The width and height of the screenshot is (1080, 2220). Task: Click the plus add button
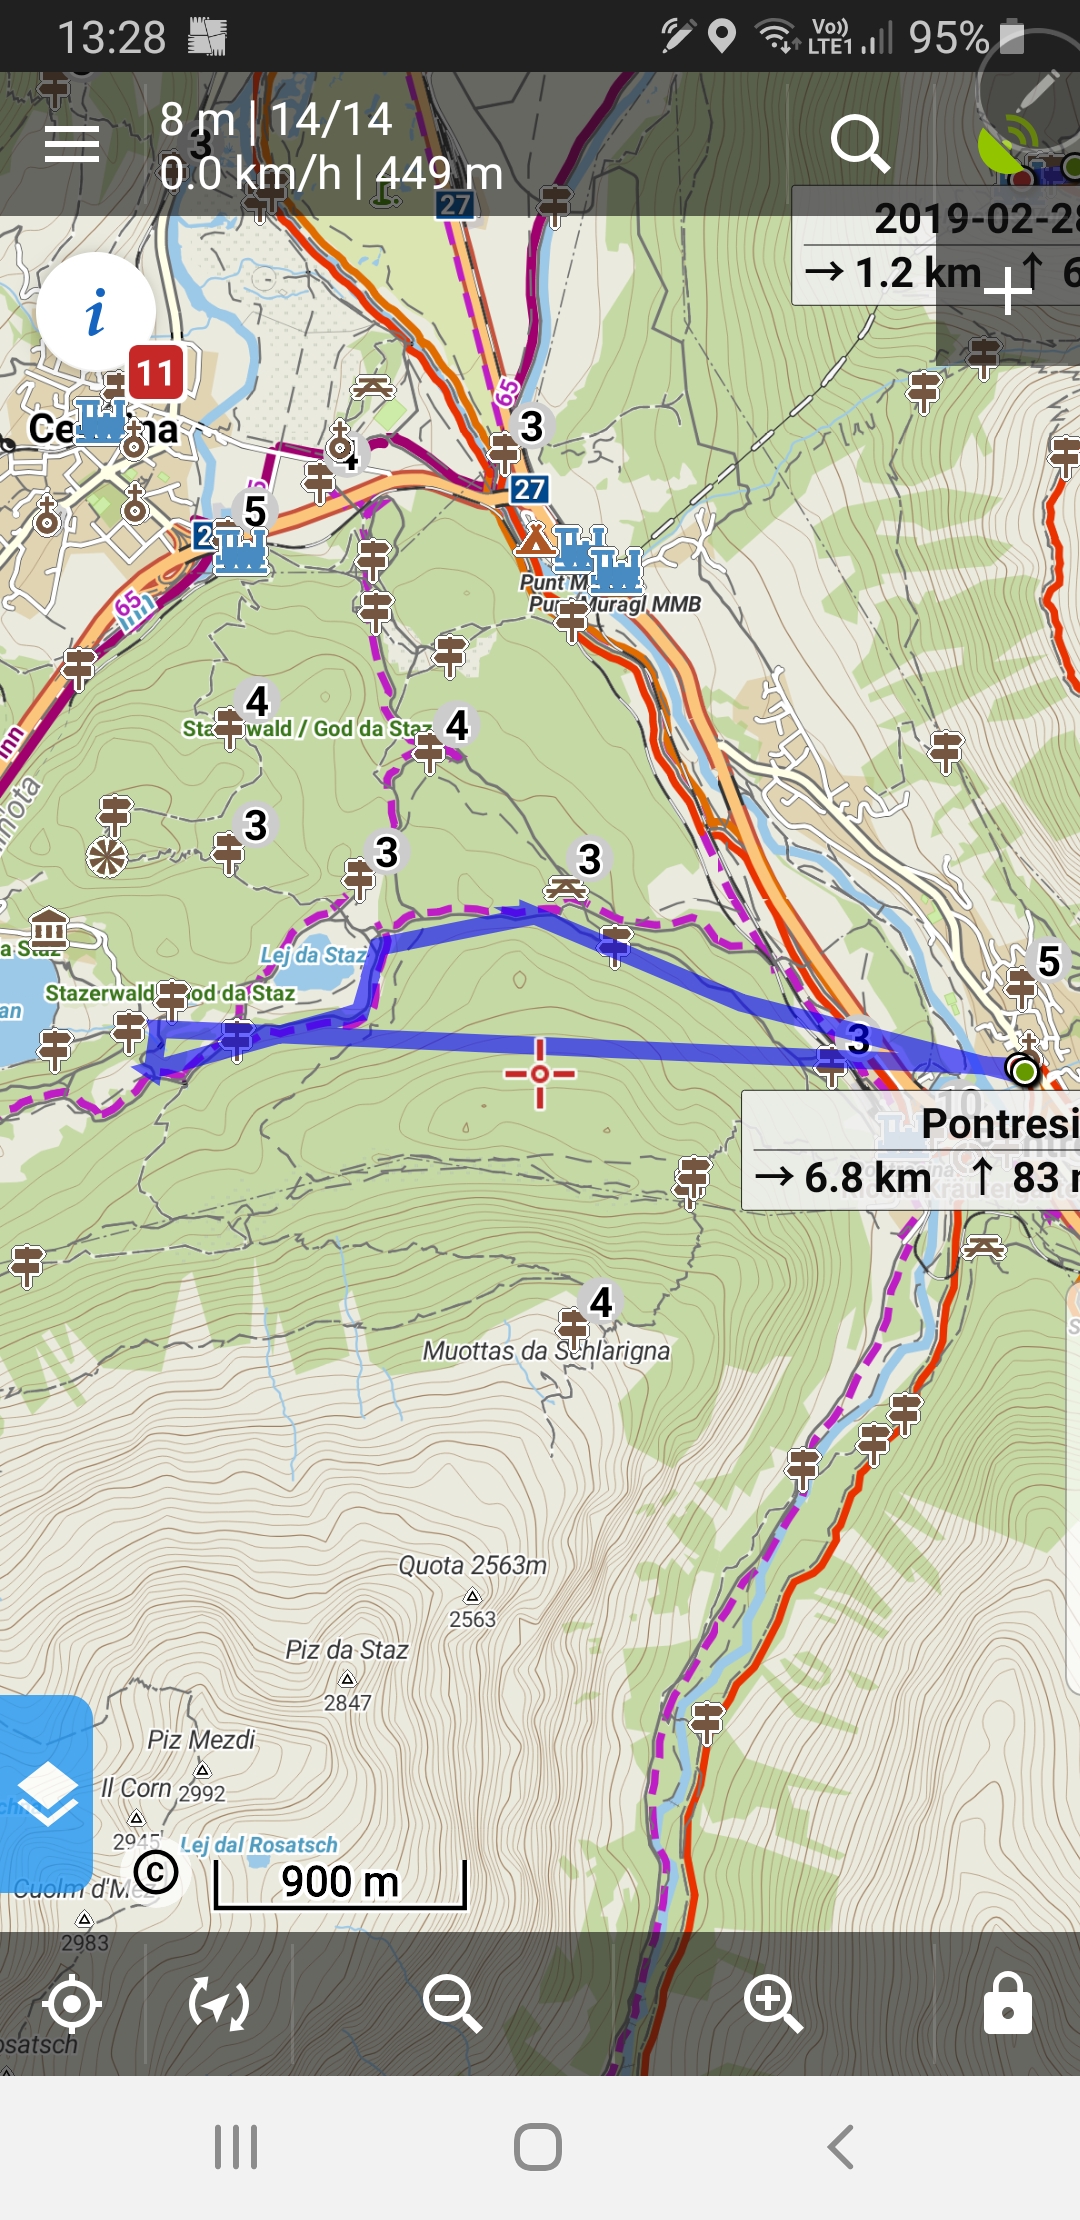1008,291
